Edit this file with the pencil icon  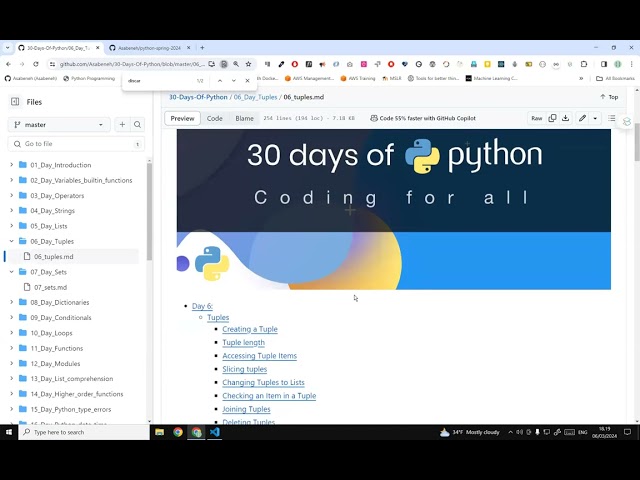point(582,118)
